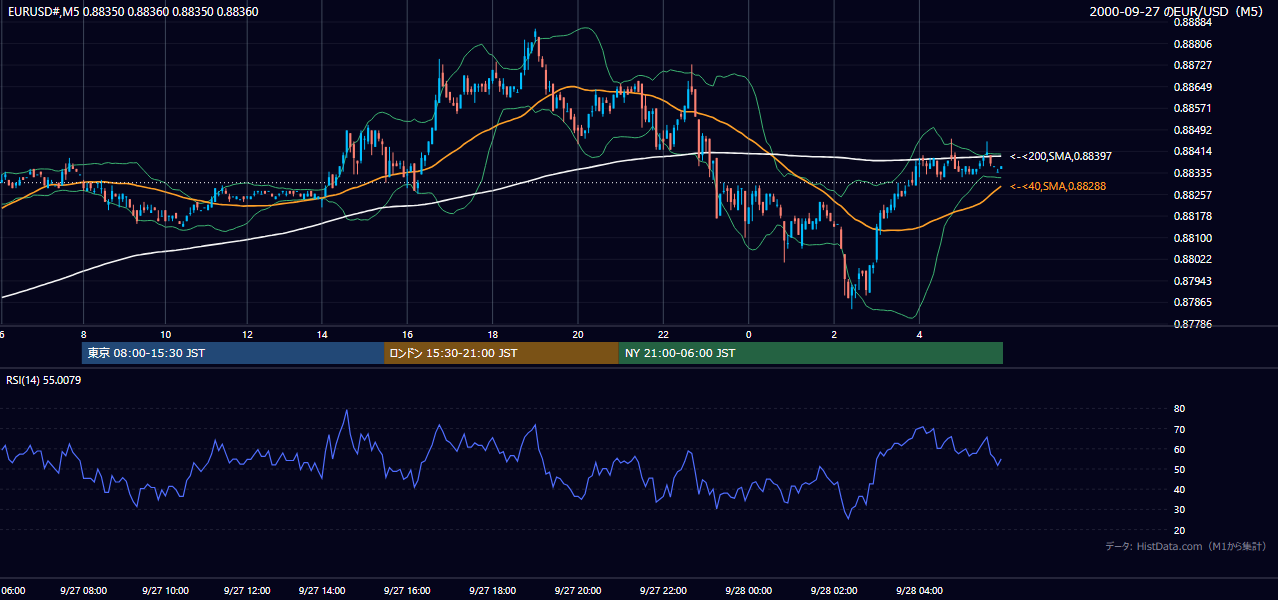Click the 9/27 12:00 bottom time label
1278x600 pixels.
(x=245, y=590)
